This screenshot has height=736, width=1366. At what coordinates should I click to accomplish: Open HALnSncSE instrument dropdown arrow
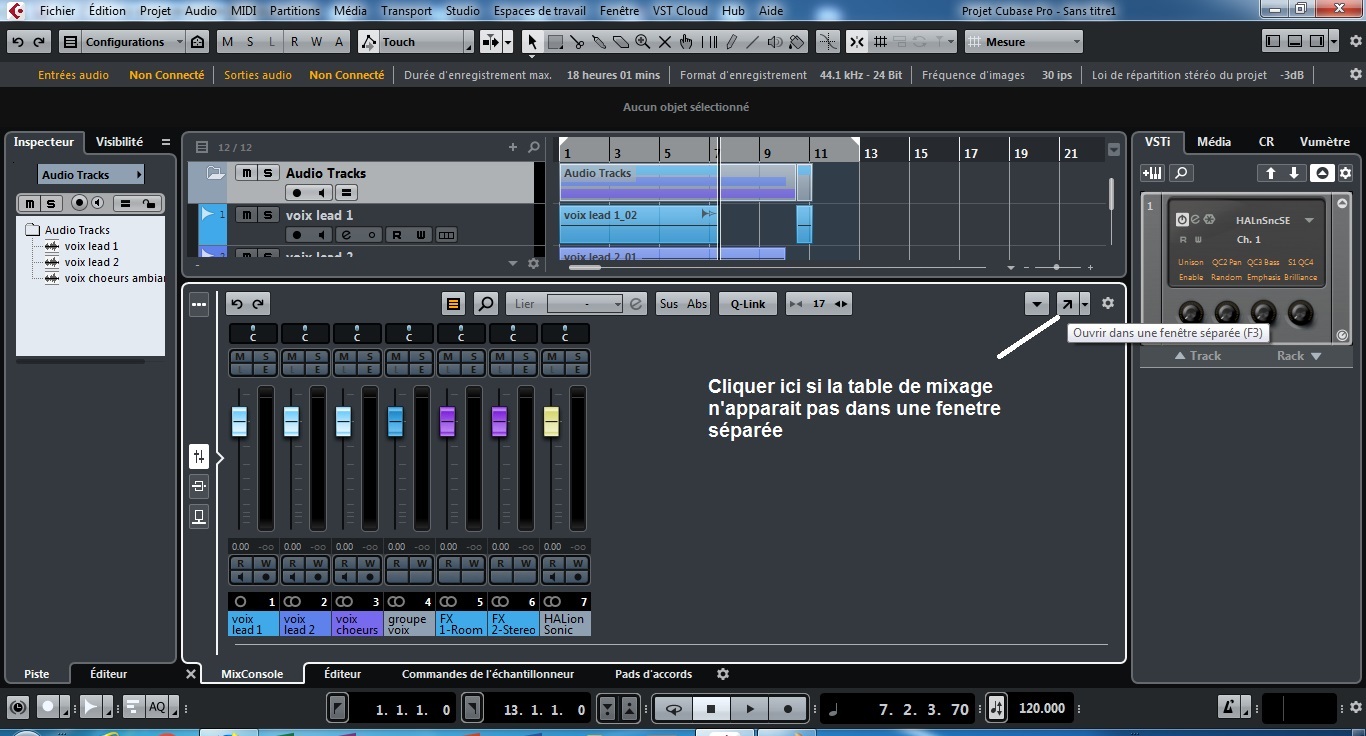[1309, 220]
